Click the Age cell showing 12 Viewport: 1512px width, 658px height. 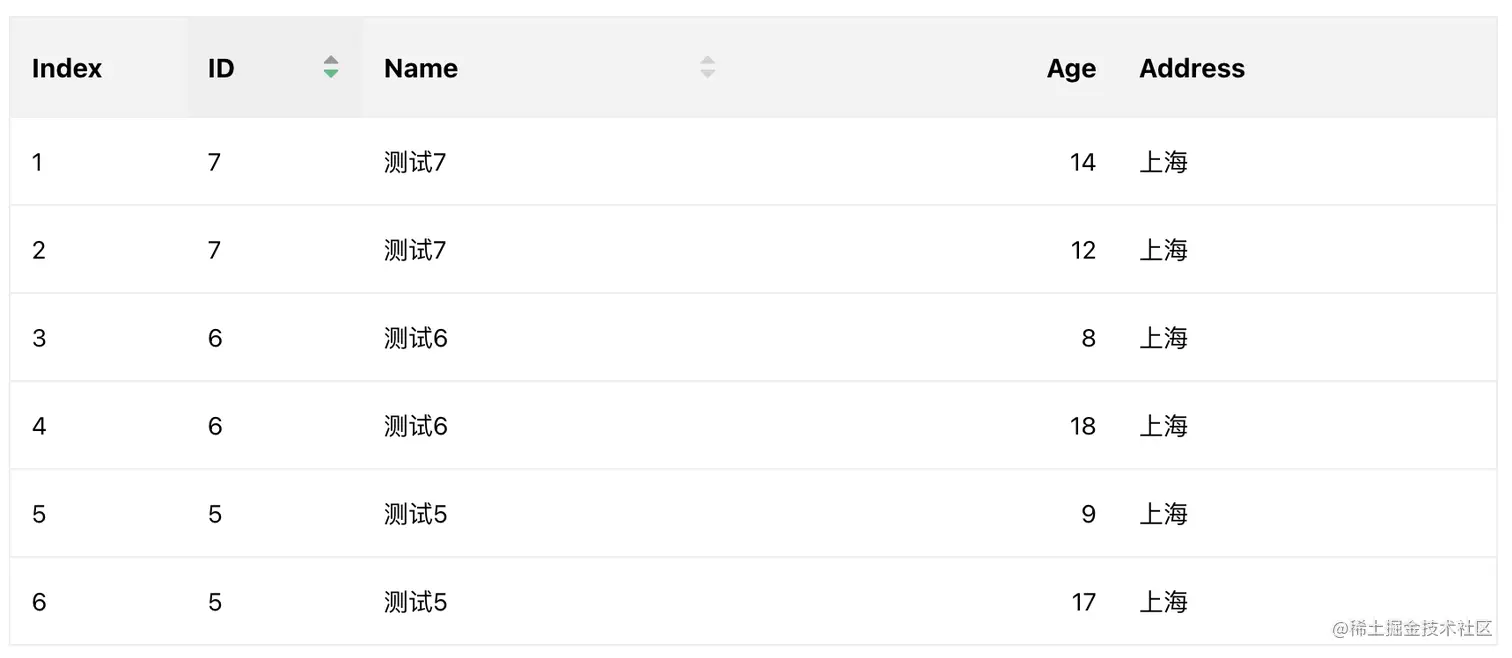click(x=1082, y=250)
